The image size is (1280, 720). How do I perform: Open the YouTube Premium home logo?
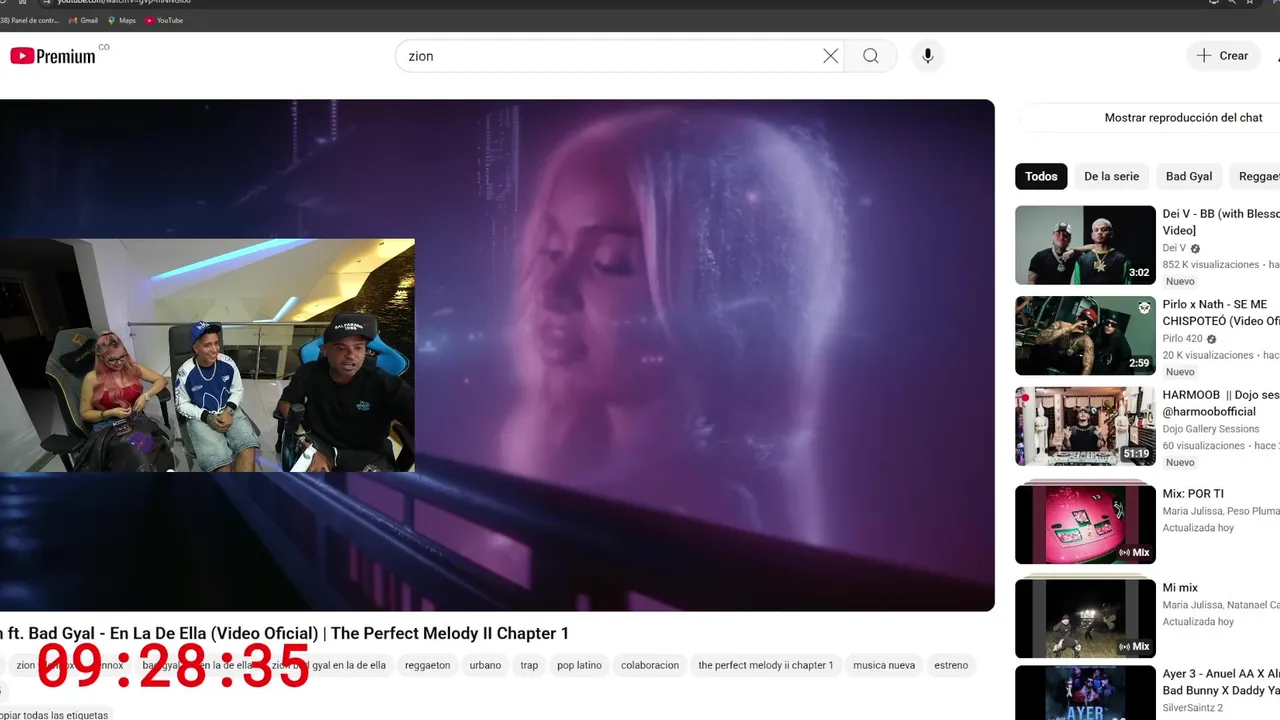click(x=55, y=56)
